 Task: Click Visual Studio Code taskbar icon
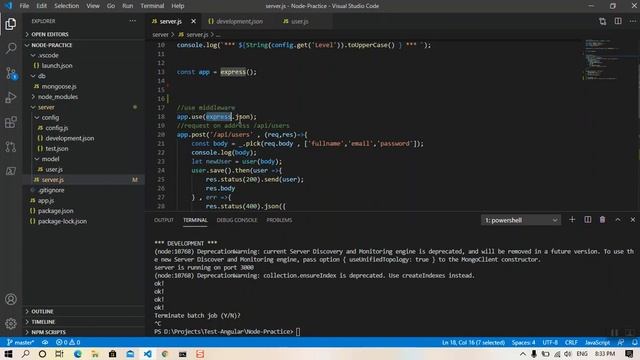pyautogui.click(x=148, y=354)
